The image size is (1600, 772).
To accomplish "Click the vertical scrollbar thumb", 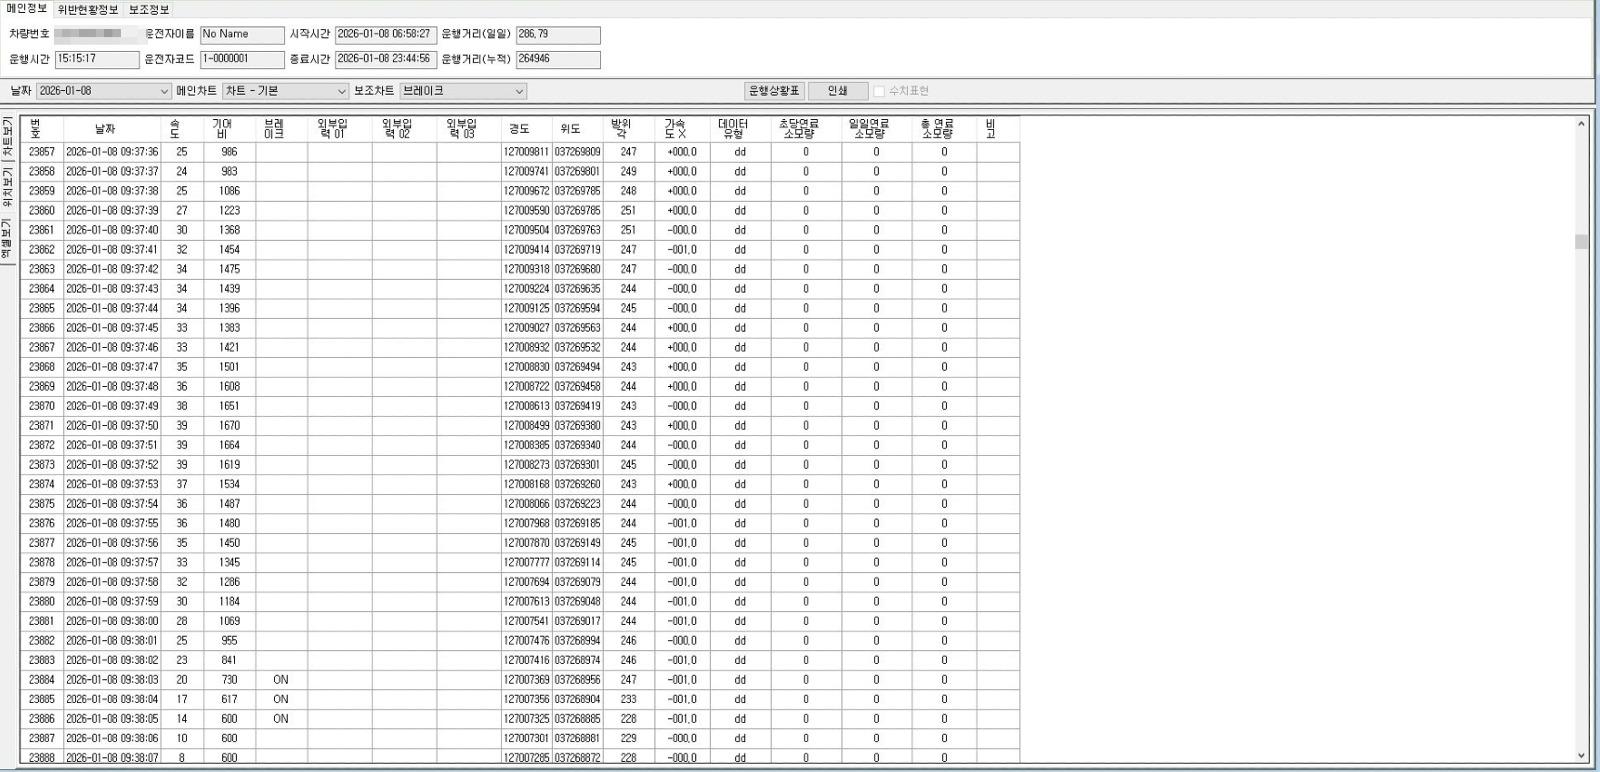I will point(1581,242).
